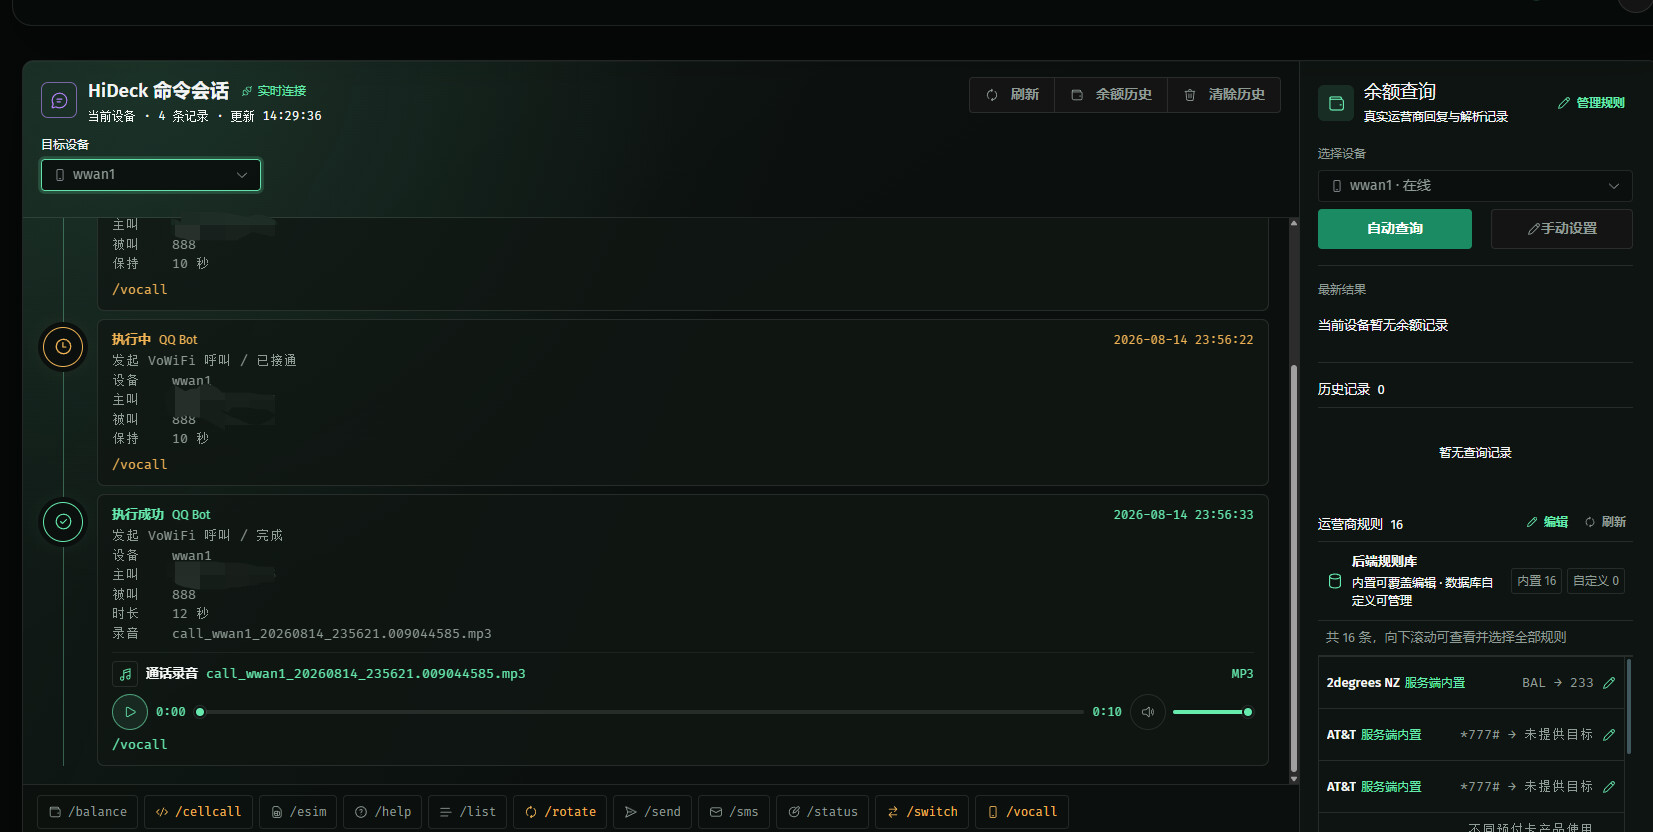This screenshot has width=1653, height=832.
Task: Open 管理规则 manage rules link
Action: [x=1591, y=103]
